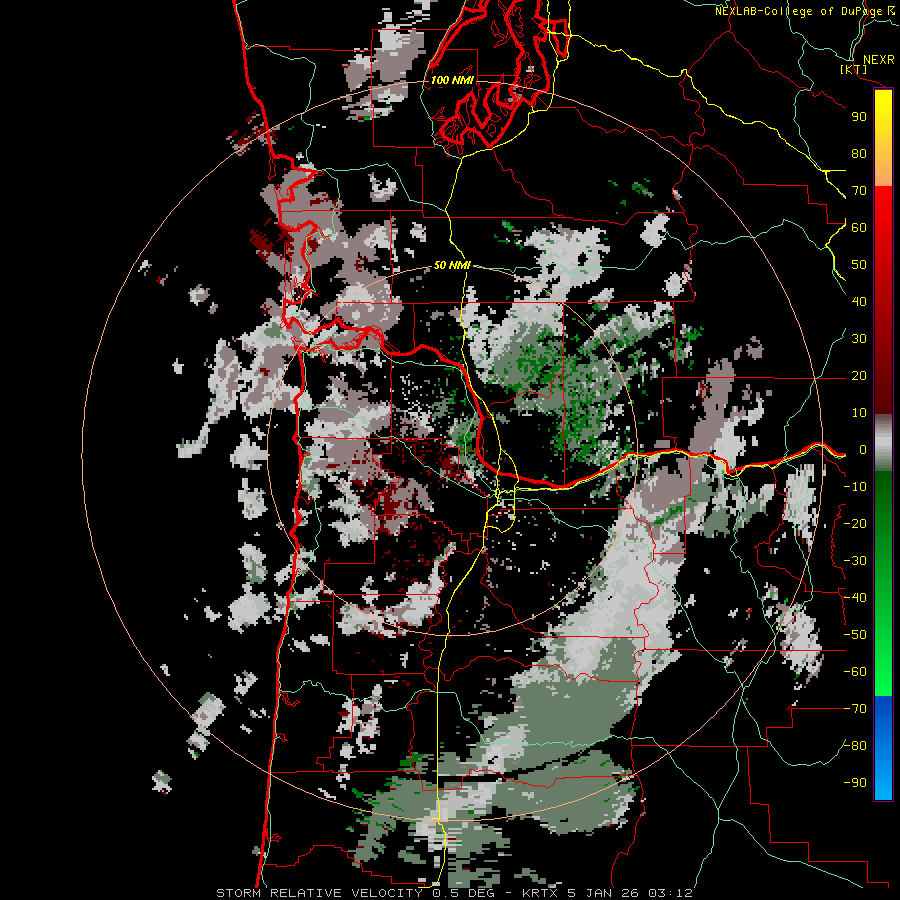
Task: Click the 0 value on velocity scale
Action: tap(863, 450)
